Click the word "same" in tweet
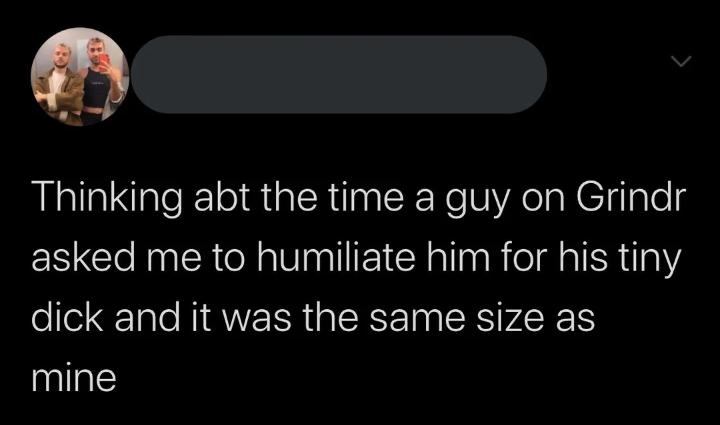The image size is (720, 425). tap(417, 320)
